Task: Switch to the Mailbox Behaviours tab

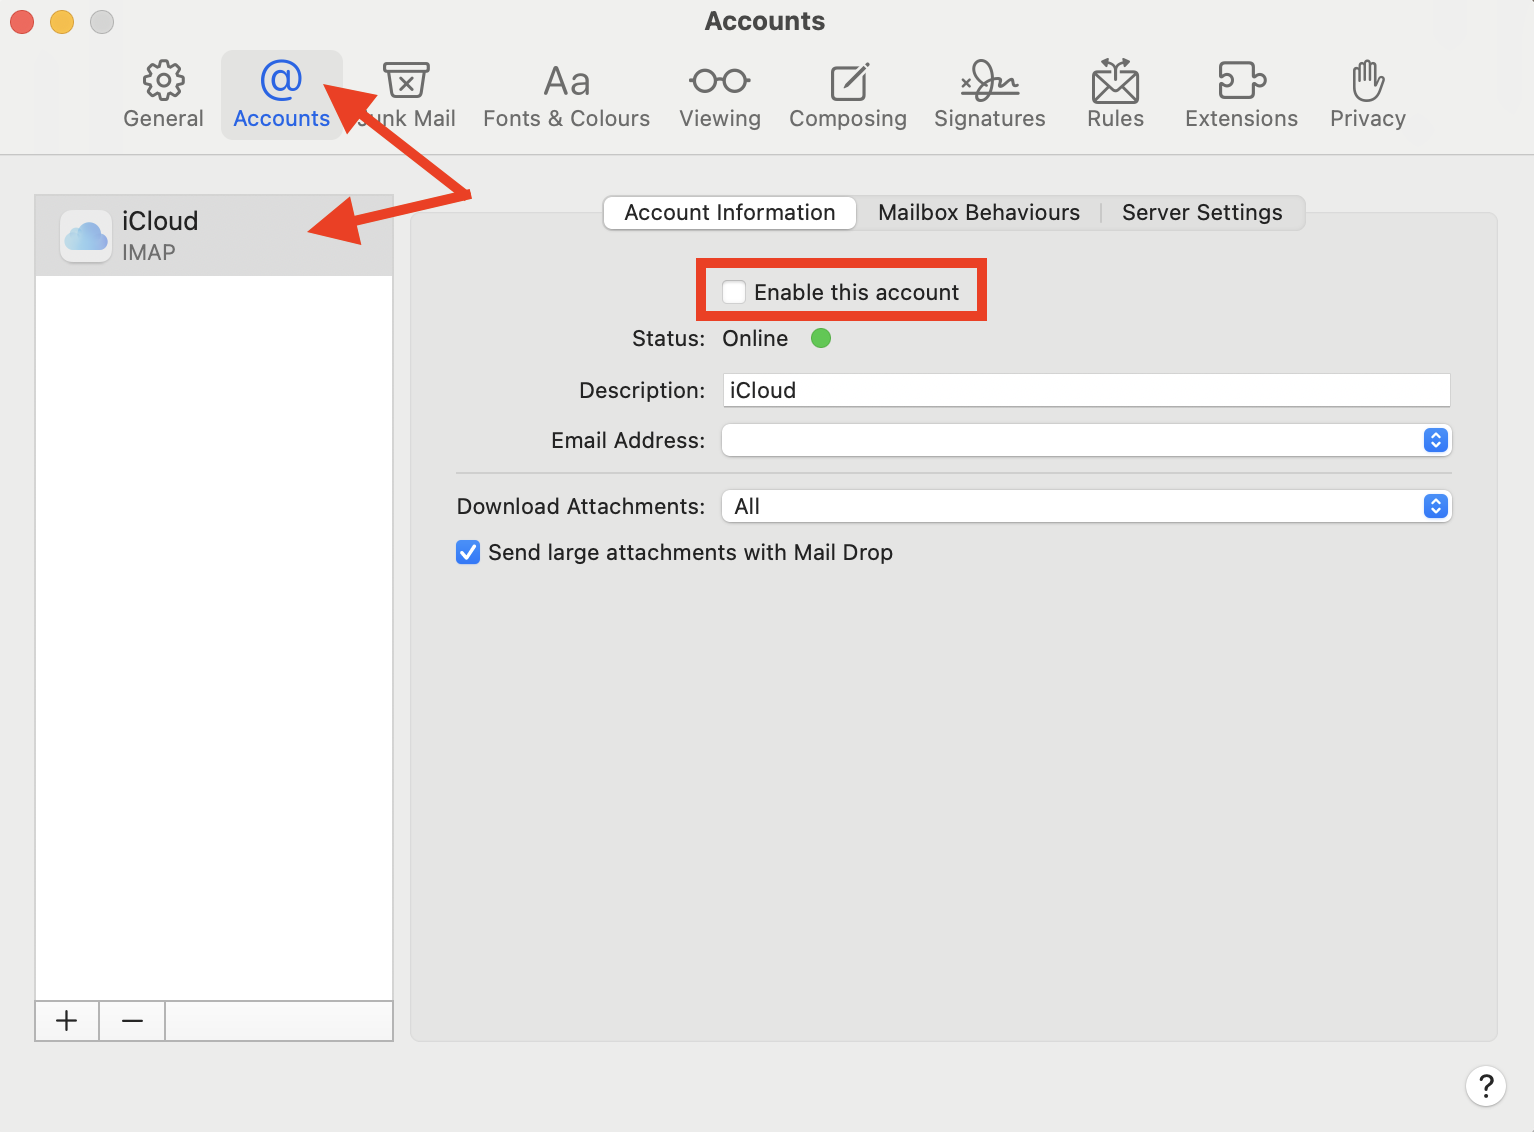Action: (978, 212)
